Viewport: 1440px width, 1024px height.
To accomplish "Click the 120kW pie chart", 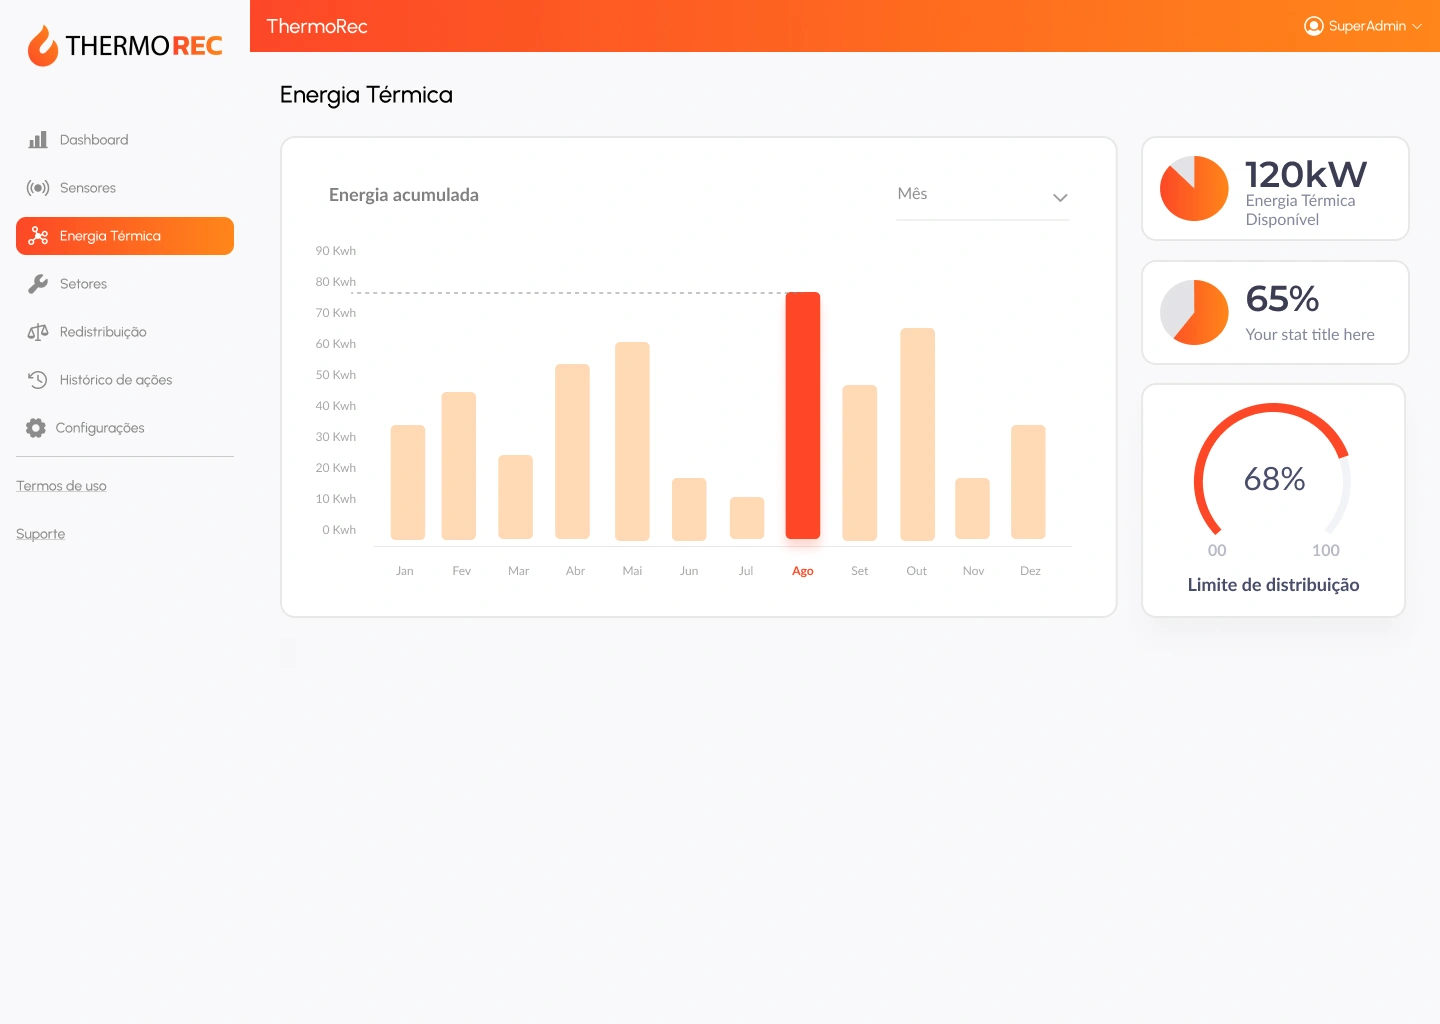I will [x=1194, y=188].
